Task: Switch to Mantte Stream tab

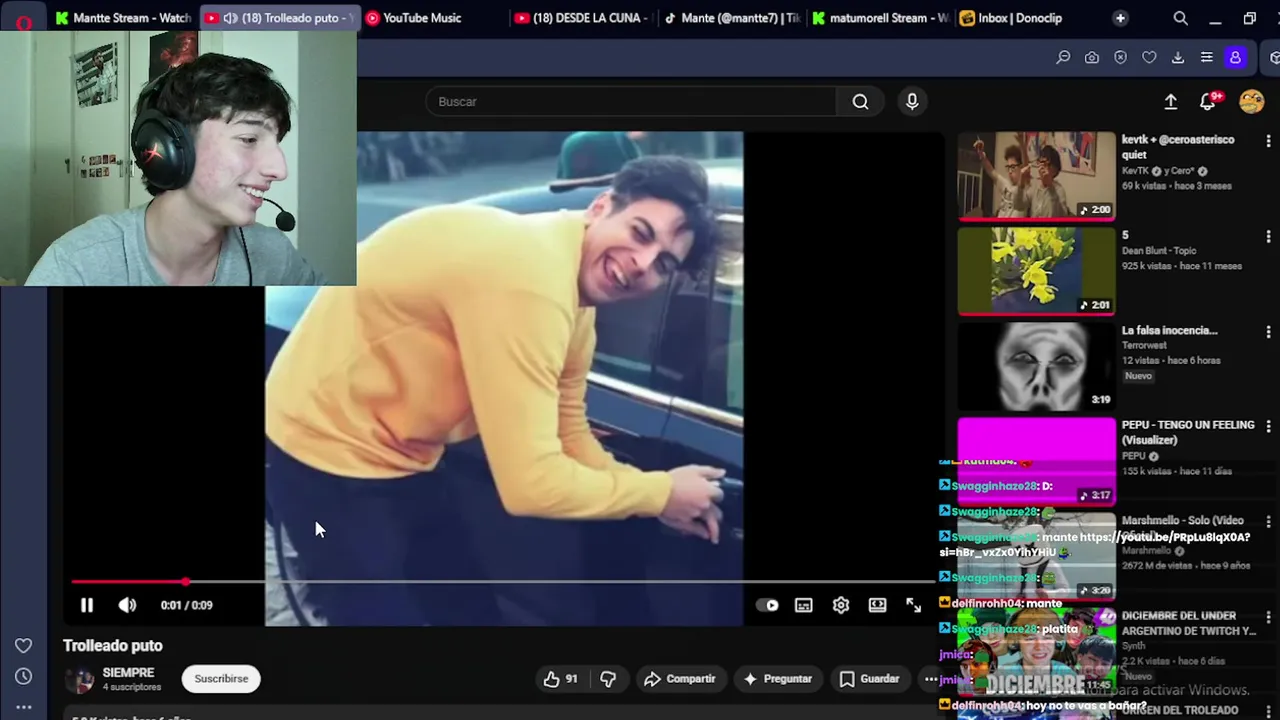Action: [124, 18]
